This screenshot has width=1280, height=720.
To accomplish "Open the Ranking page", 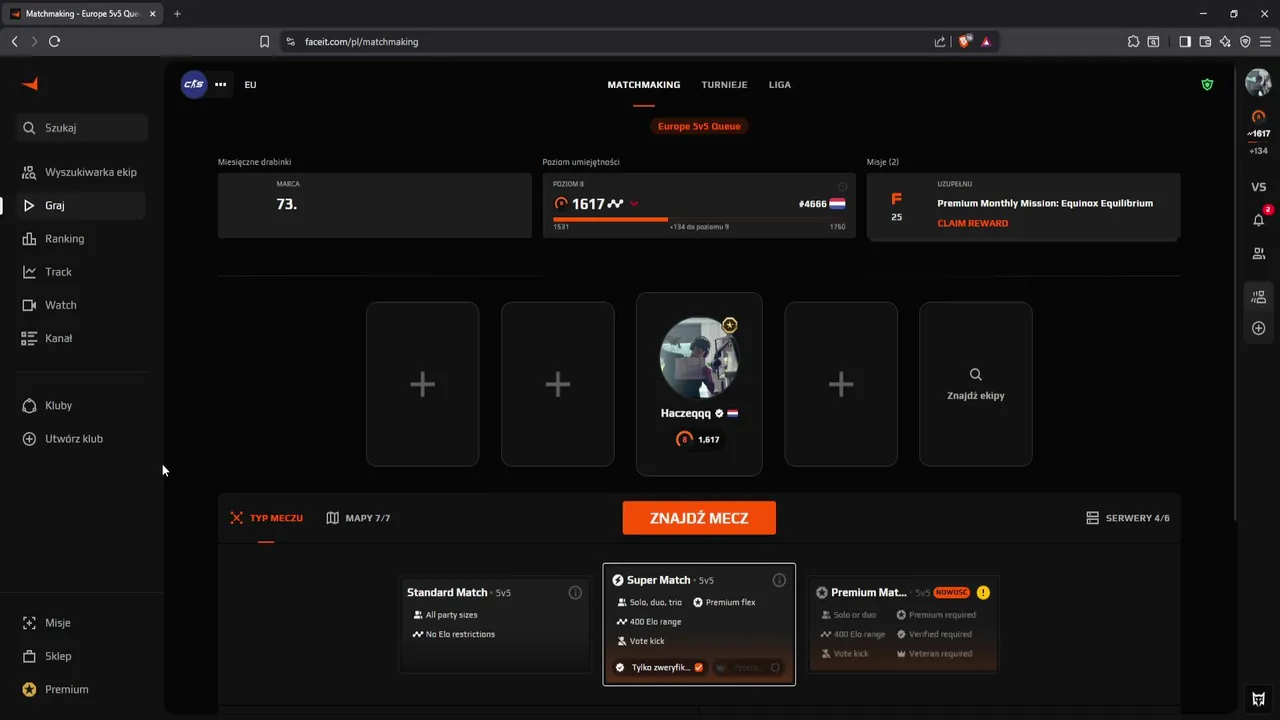I will (x=80, y=239).
